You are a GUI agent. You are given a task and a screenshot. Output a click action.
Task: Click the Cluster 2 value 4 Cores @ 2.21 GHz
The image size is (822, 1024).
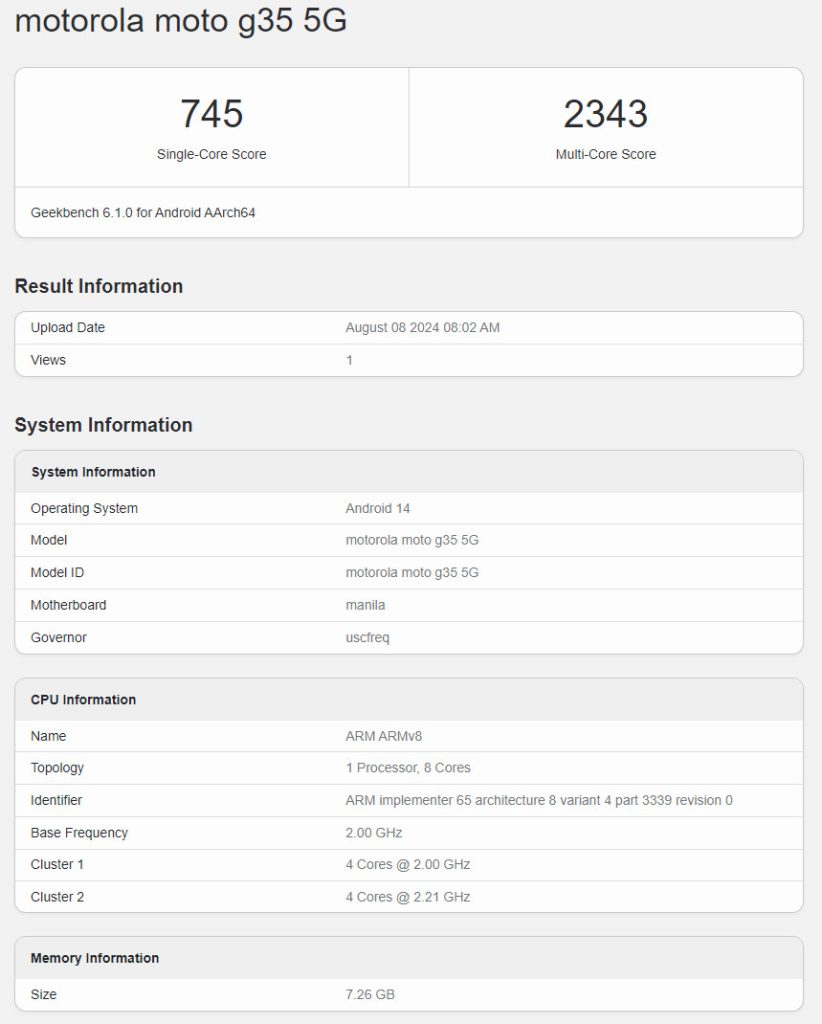[408, 897]
